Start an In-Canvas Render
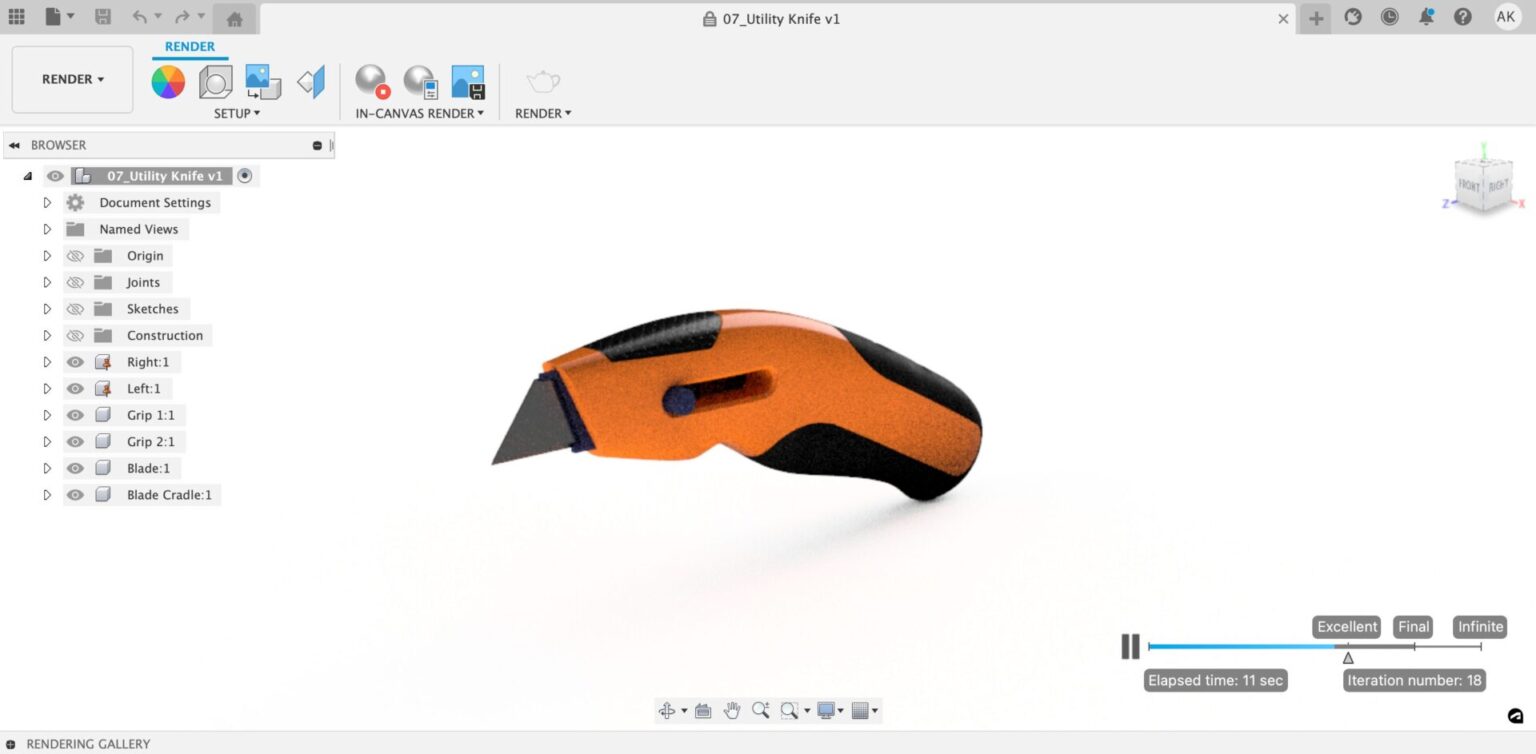This screenshot has height=754, width=1536. tap(370, 82)
